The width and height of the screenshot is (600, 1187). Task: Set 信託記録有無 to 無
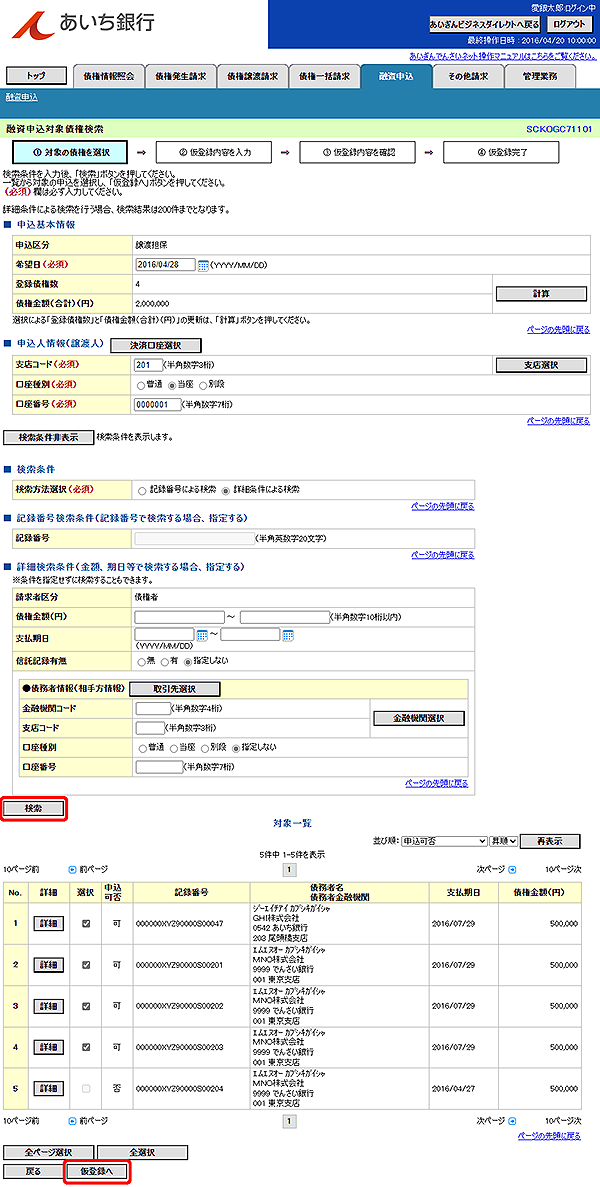(x=141, y=661)
